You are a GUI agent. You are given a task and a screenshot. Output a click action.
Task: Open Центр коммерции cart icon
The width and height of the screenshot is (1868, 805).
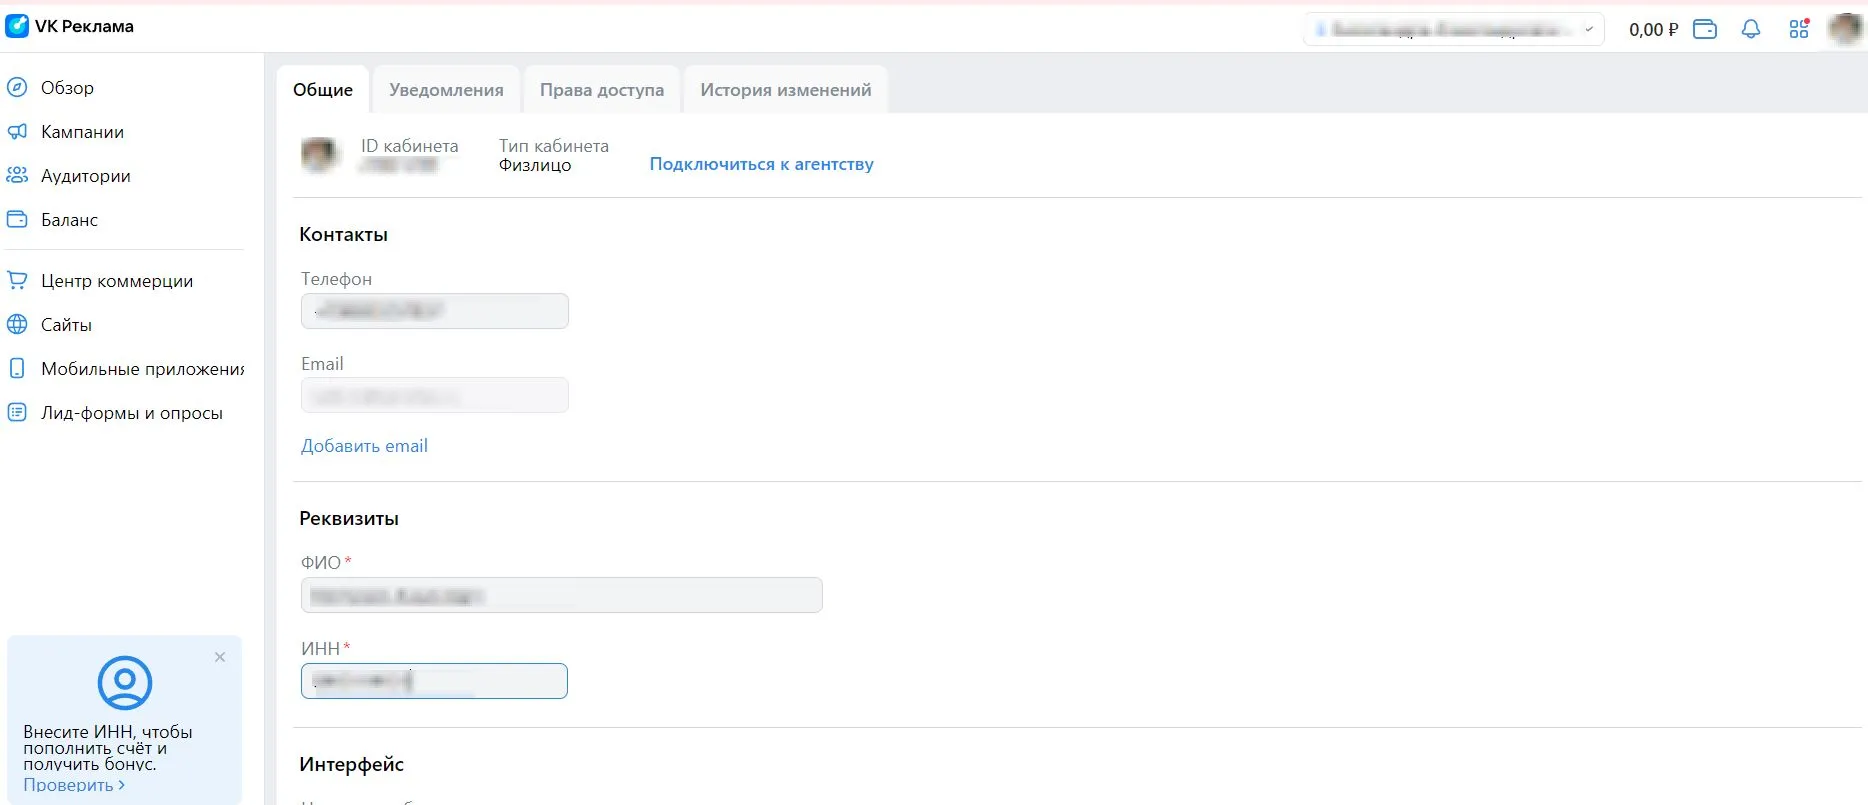(17, 280)
